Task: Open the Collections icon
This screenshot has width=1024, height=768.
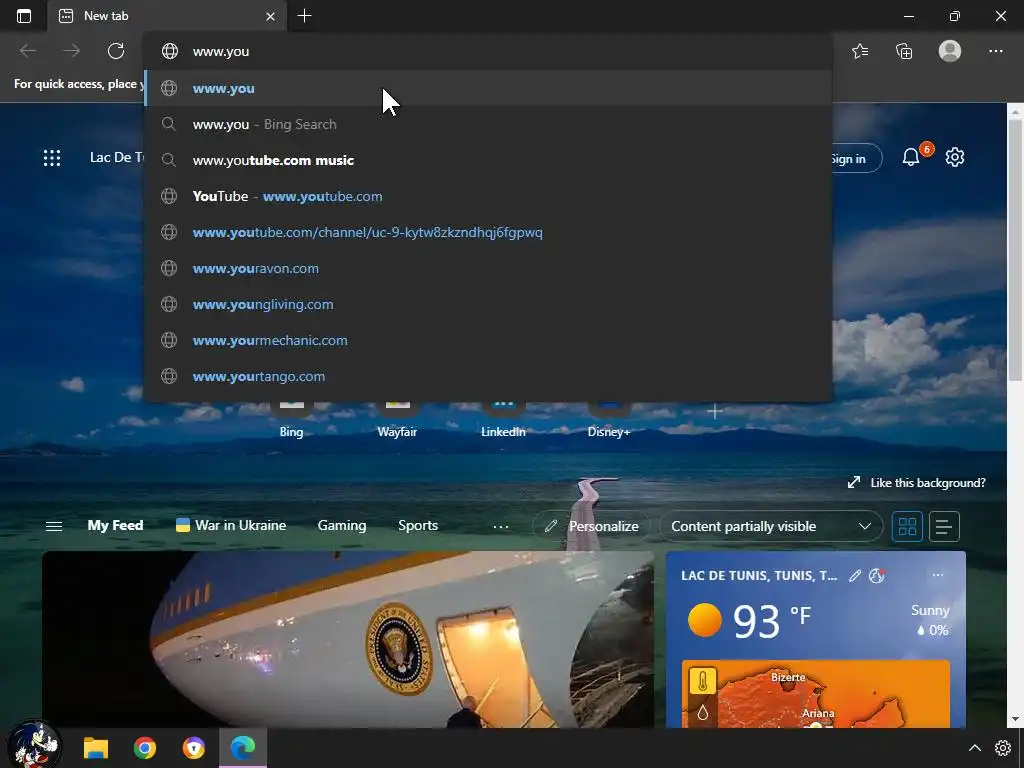Action: point(904,51)
